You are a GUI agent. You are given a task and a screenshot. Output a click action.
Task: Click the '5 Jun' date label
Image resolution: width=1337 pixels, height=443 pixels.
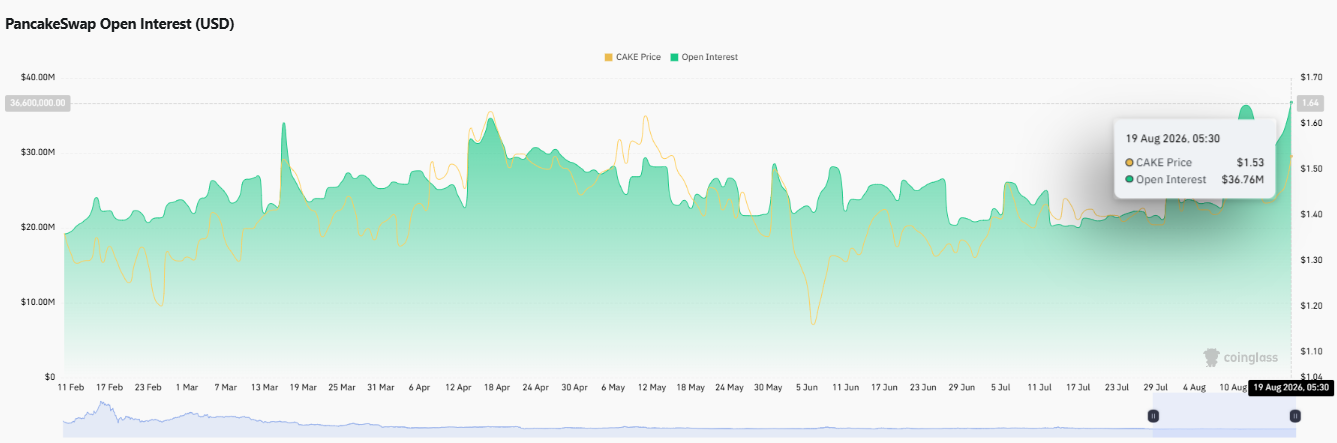point(806,386)
